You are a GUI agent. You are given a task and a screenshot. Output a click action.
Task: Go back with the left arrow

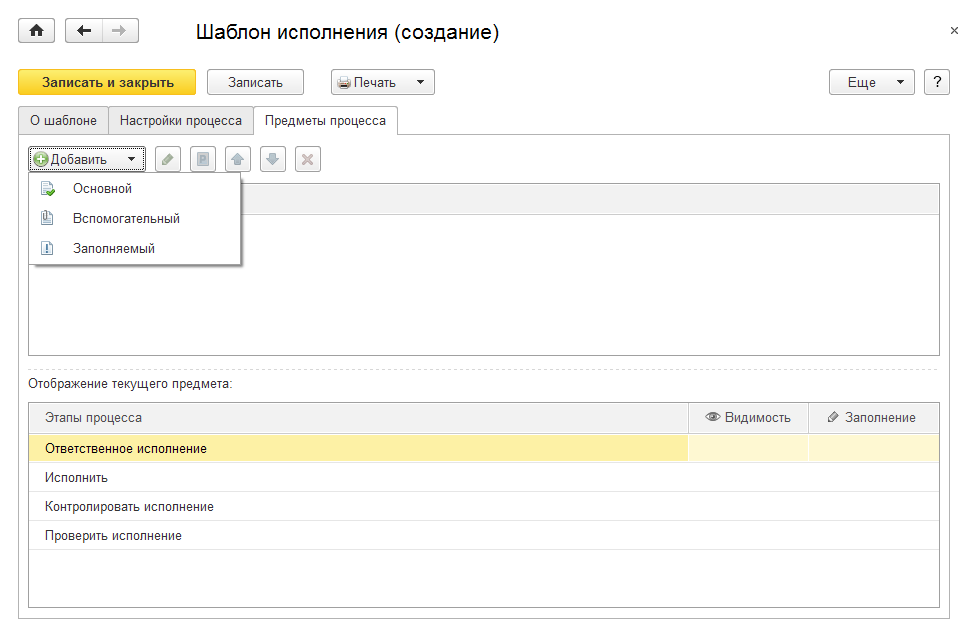[x=84, y=31]
